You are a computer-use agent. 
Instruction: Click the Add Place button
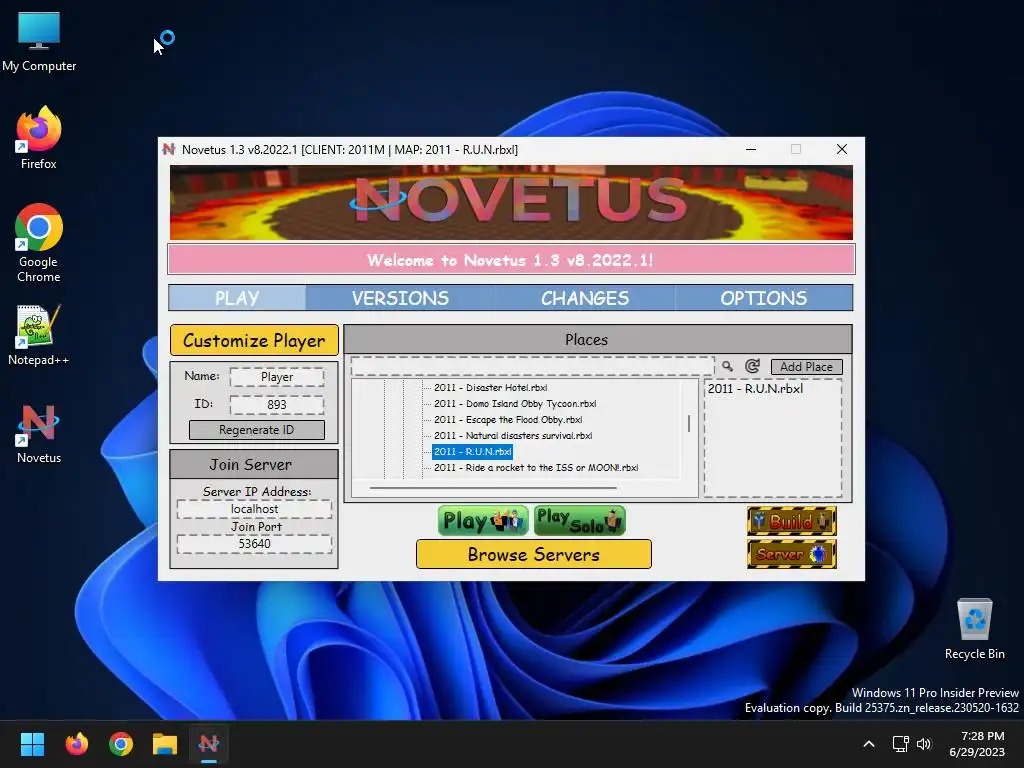(x=807, y=366)
